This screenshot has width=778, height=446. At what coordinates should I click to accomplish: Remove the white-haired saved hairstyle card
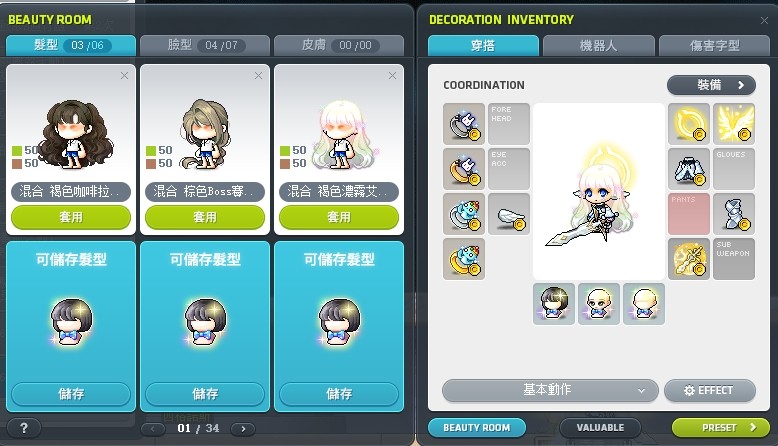tap(392, 75)
